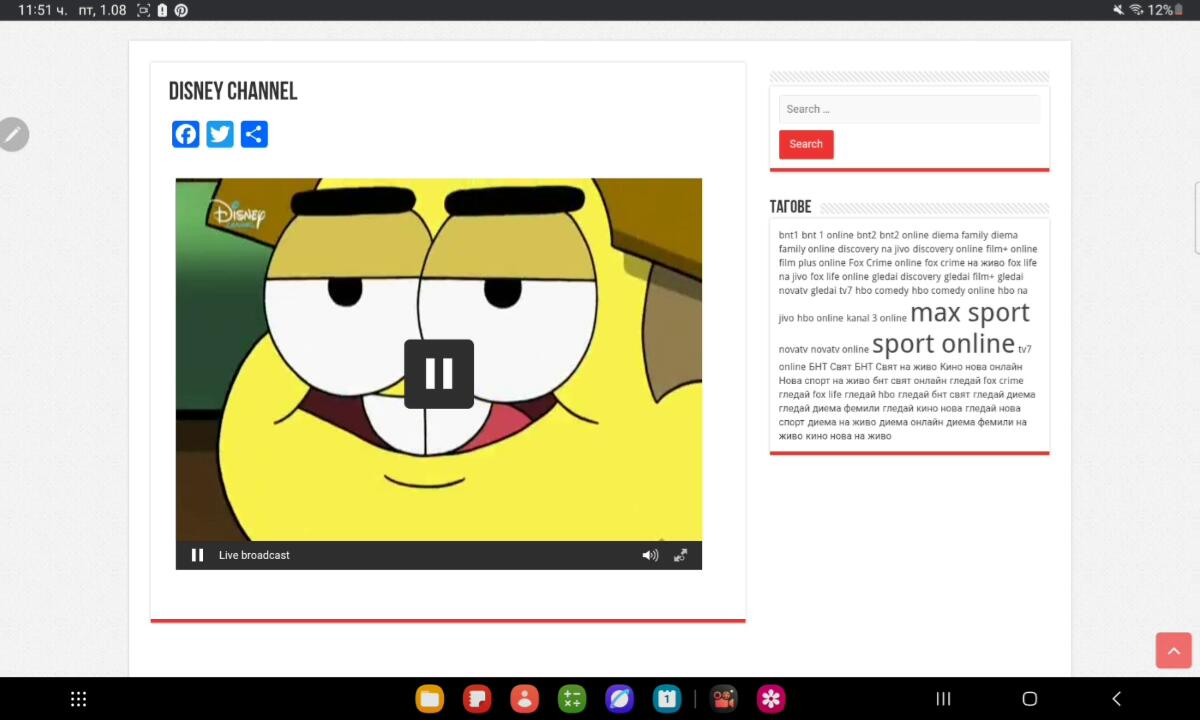Launch My Files folder app in taskbar

tap(429, 699)
